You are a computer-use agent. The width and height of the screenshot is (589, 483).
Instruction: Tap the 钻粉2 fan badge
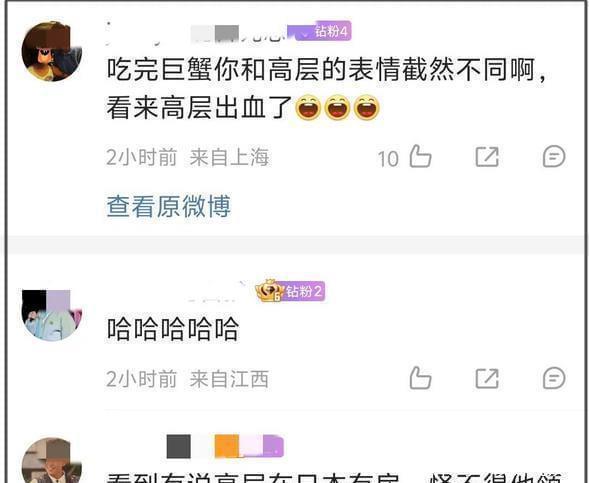[304, 291]
